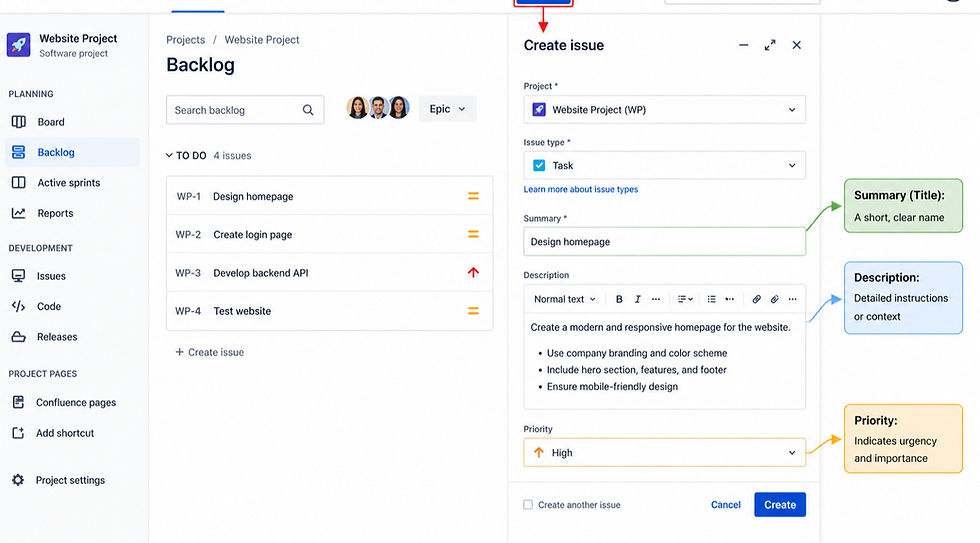Click the red highest-priority arrow on WP-3
980x543 pixels.
point(473,272)
